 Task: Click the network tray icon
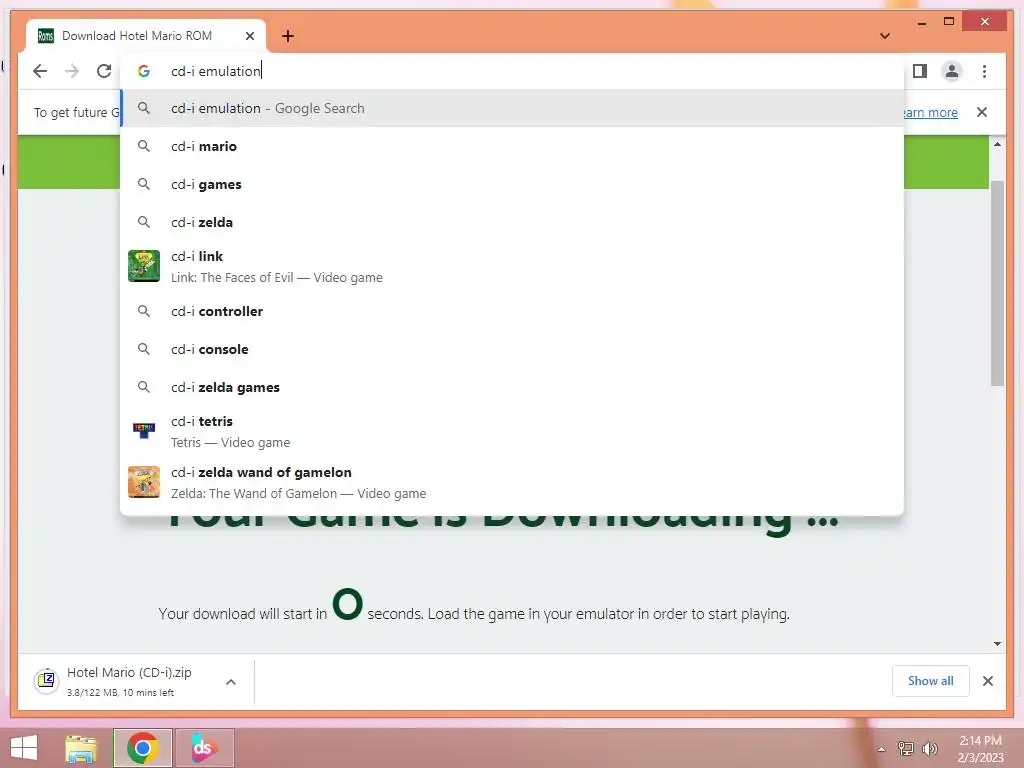coord(905,748)
